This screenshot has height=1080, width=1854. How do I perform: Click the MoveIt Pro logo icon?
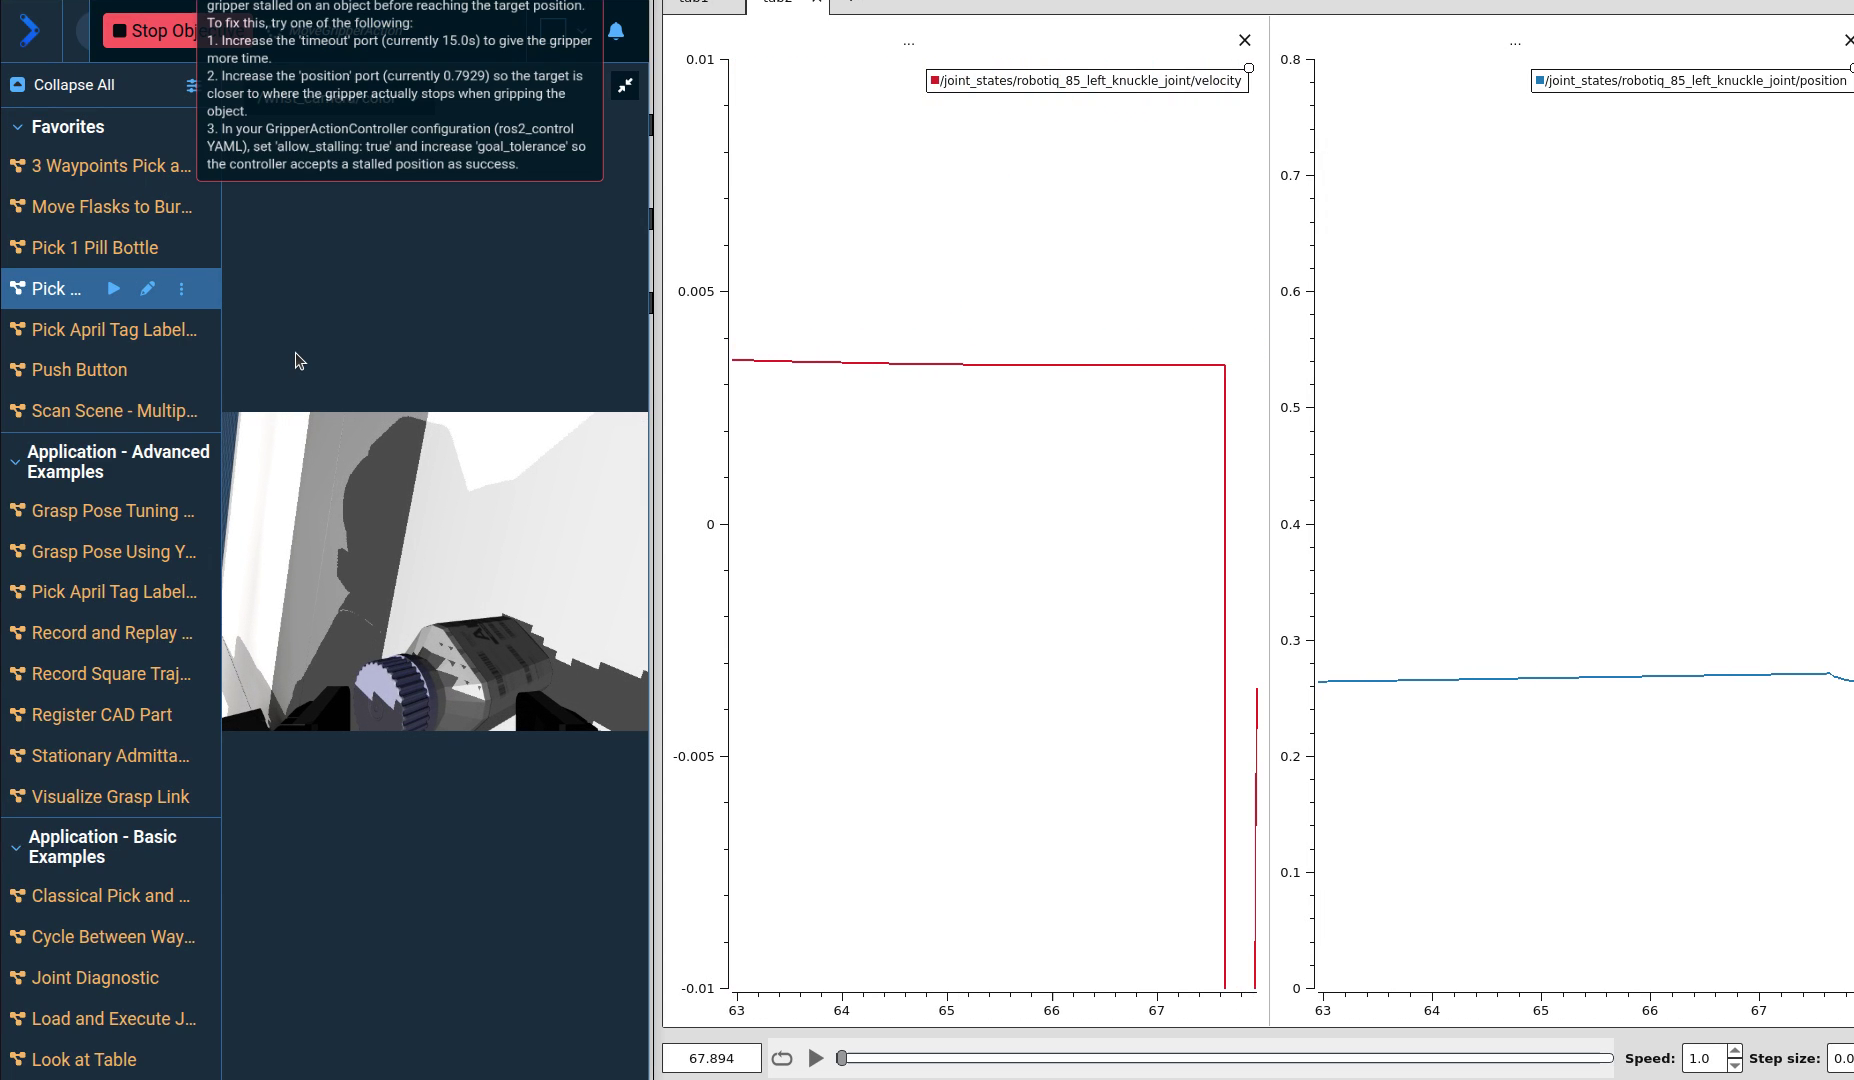(x=29, y=31)
